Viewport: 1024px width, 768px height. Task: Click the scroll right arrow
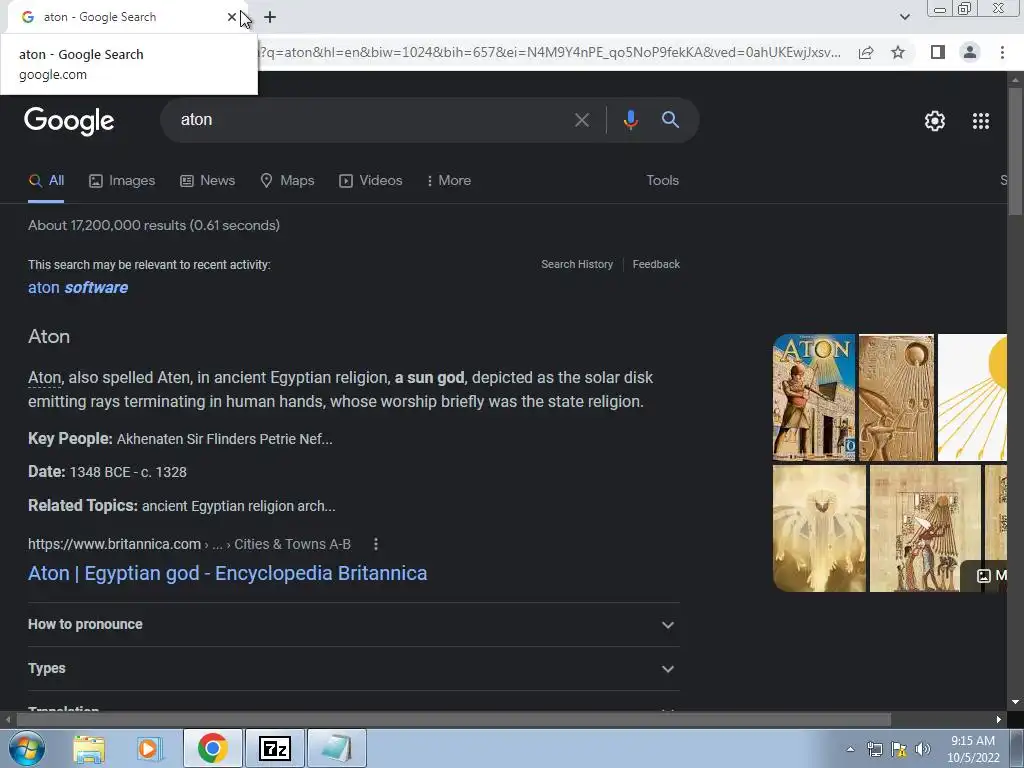(x=999, y=720)
